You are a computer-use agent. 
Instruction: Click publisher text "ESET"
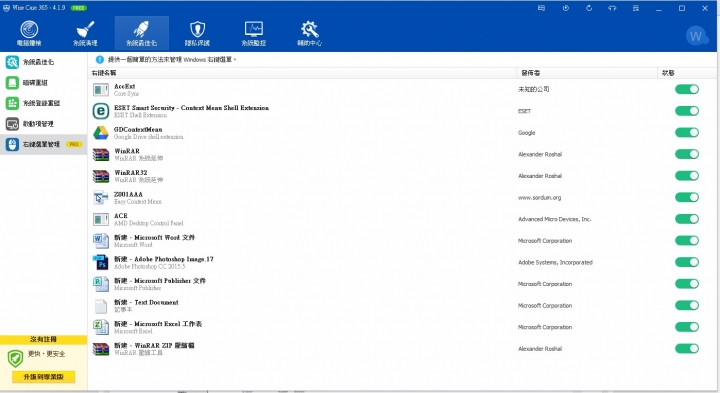(524, 111)
